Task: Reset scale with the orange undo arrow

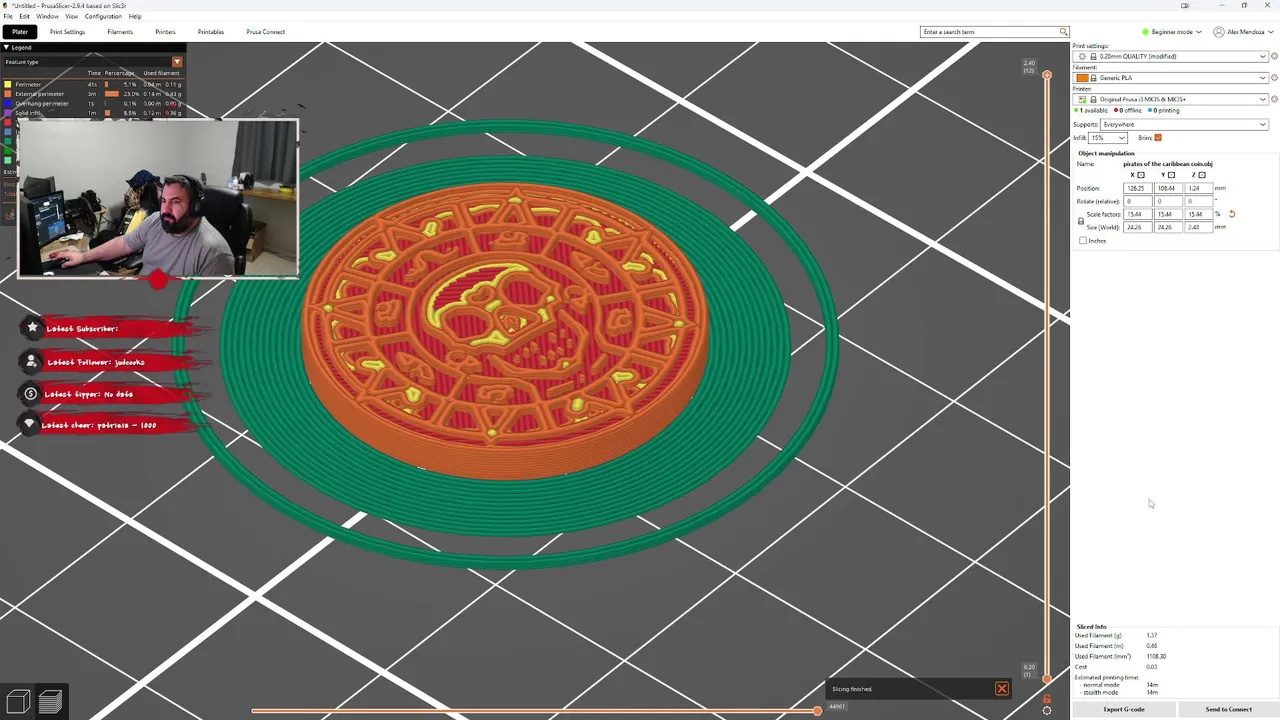Action: [x=1232, y=214]
